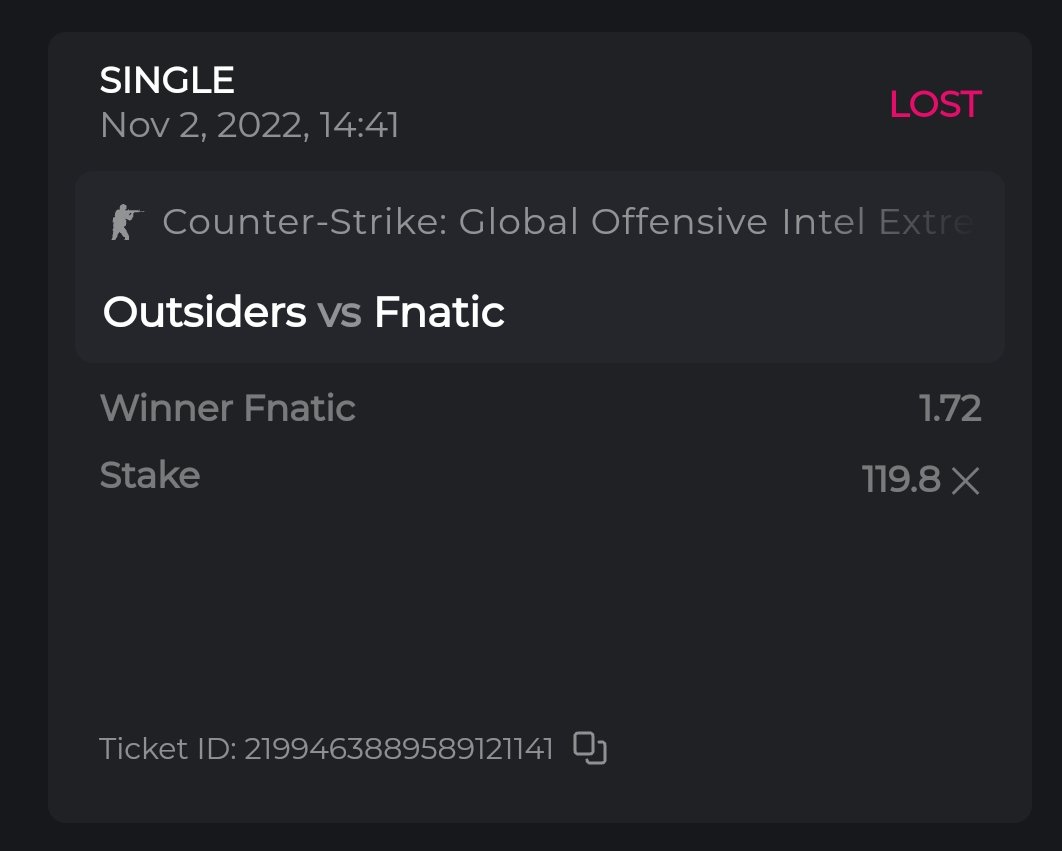Click the Nov 2, 2022 date text

pyautogui.click(x=203, y=126)
